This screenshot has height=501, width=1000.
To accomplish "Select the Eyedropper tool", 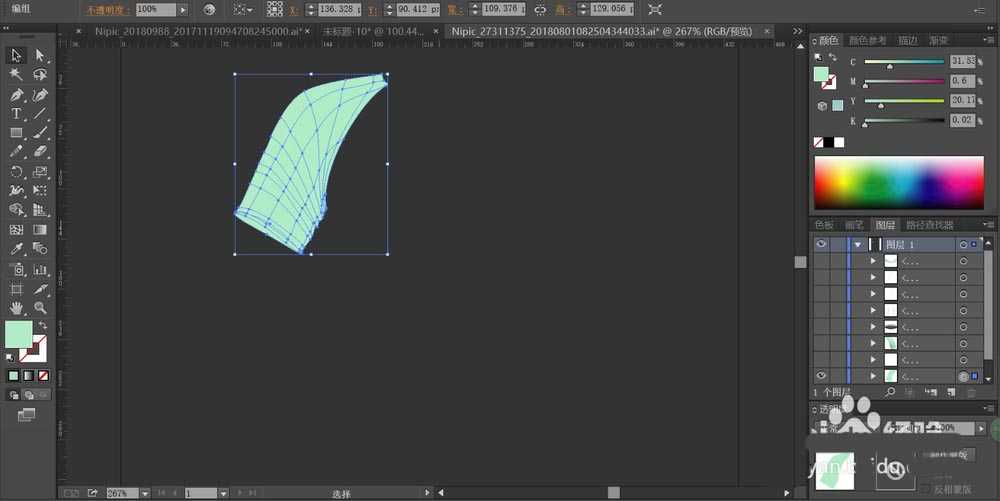I will (x=16, y=250).
